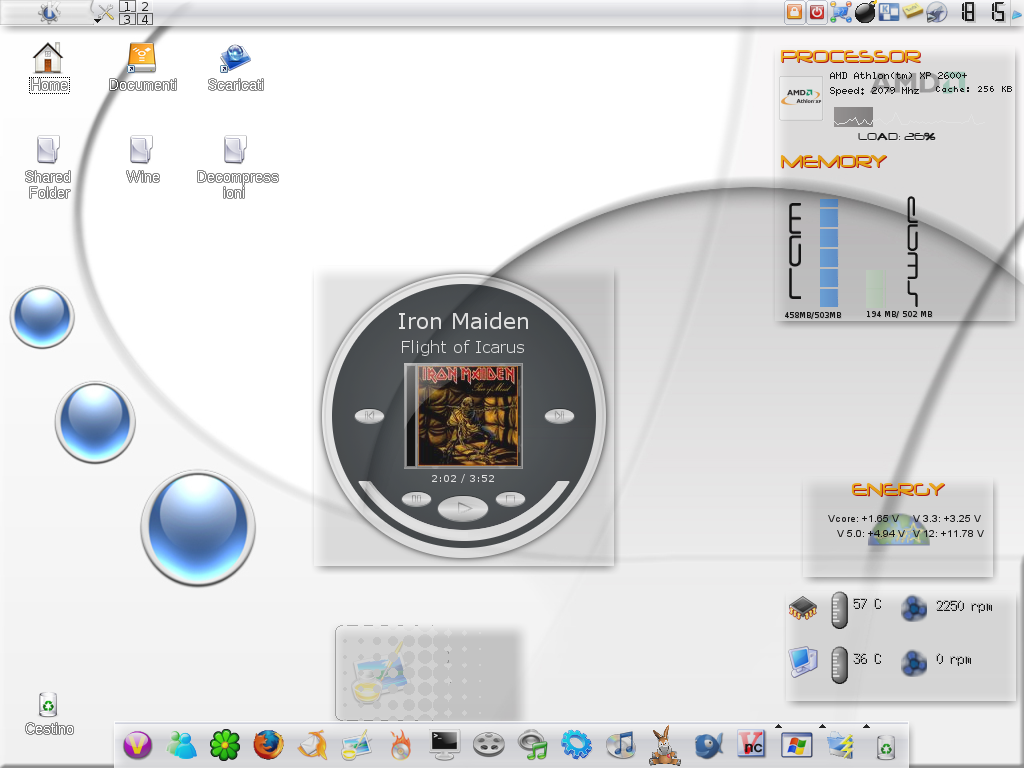Viewport: 1024px width, 768px height.
Task: Pause playback in the music widget
Action: click(x=416, y=499)
